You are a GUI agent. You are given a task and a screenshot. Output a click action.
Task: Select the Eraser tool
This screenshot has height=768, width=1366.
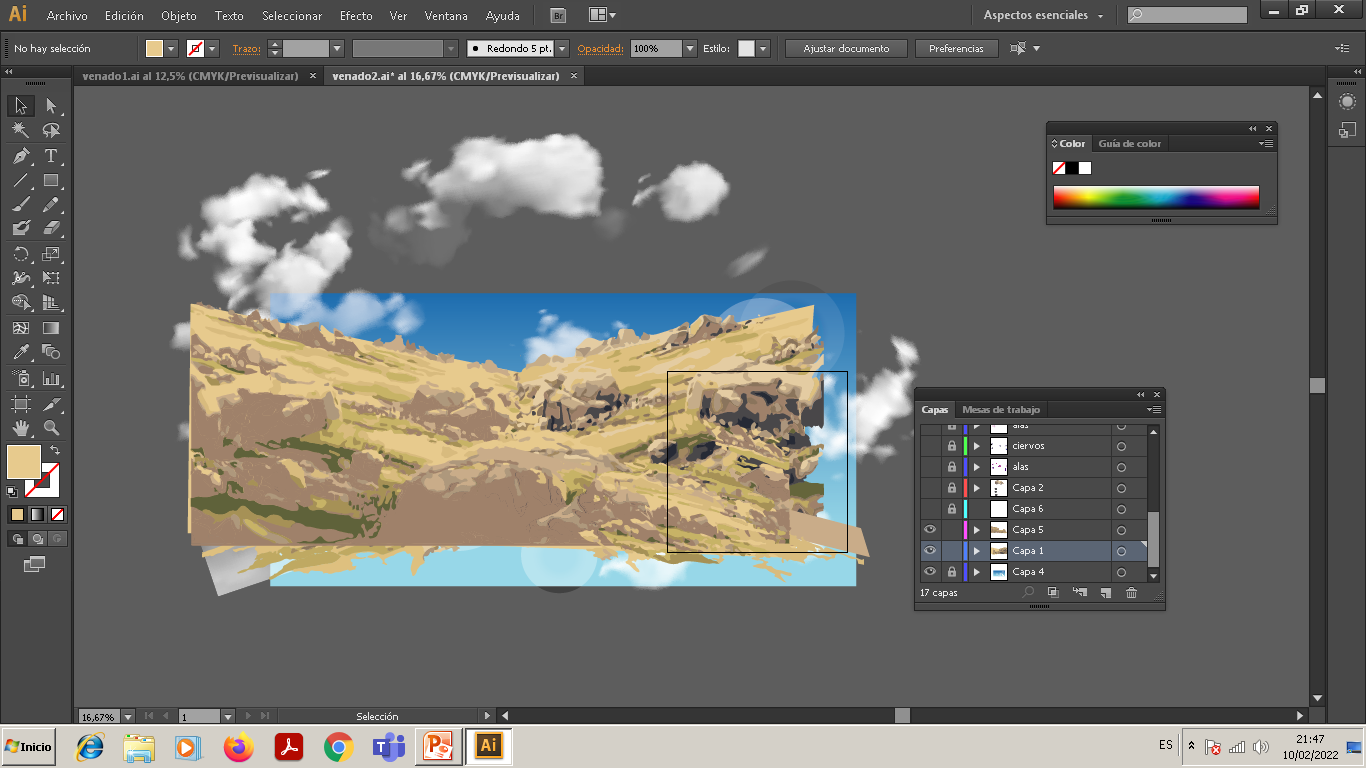tap(51, 228)
